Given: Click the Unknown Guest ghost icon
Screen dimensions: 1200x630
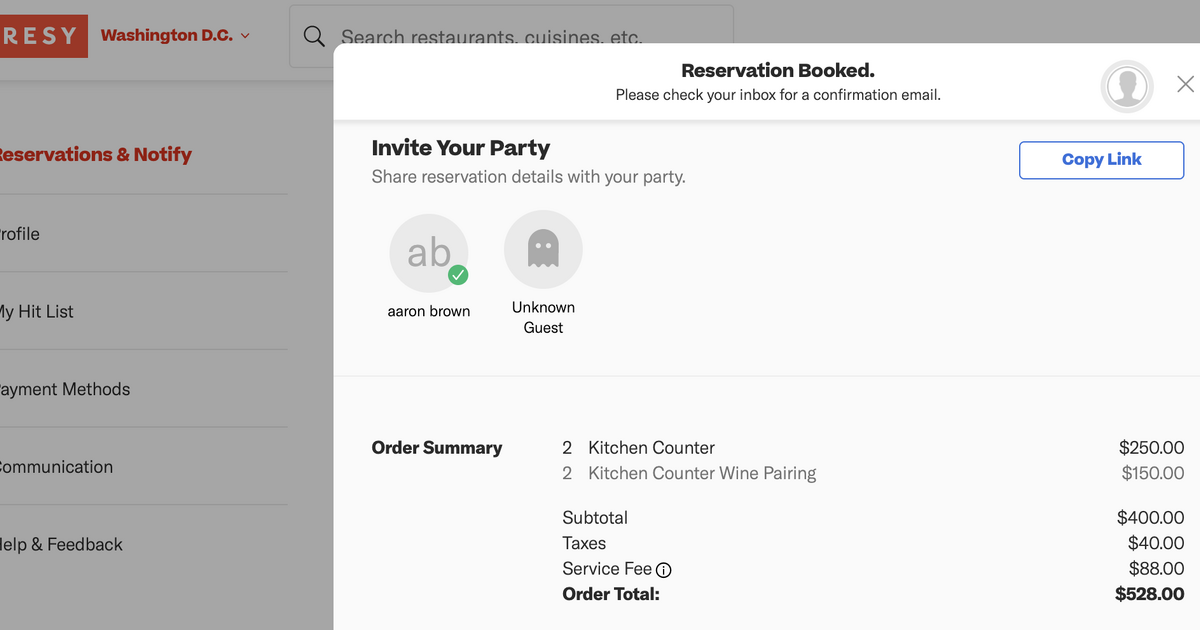Looking at the screenshot, I should click(x=543, y=248).
